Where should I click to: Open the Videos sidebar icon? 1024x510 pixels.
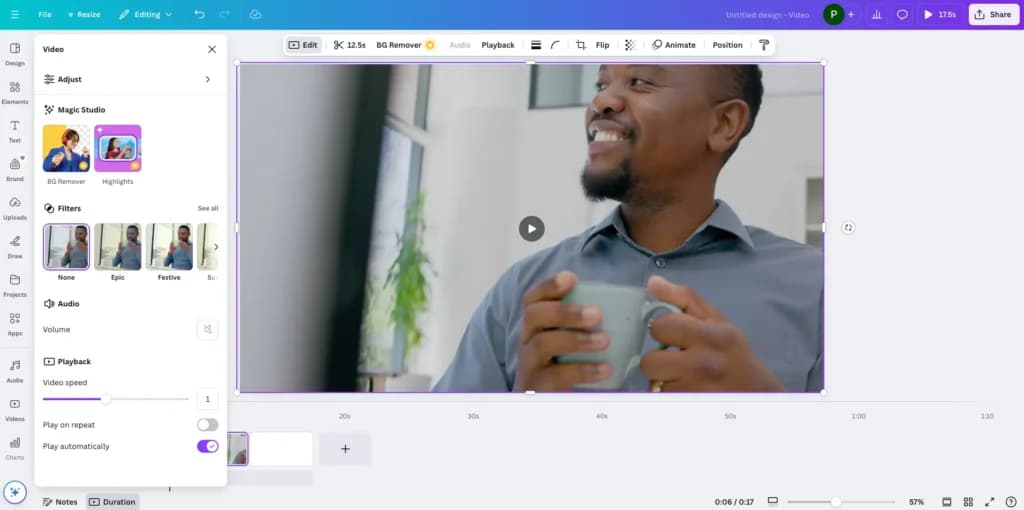coord(14,409)
